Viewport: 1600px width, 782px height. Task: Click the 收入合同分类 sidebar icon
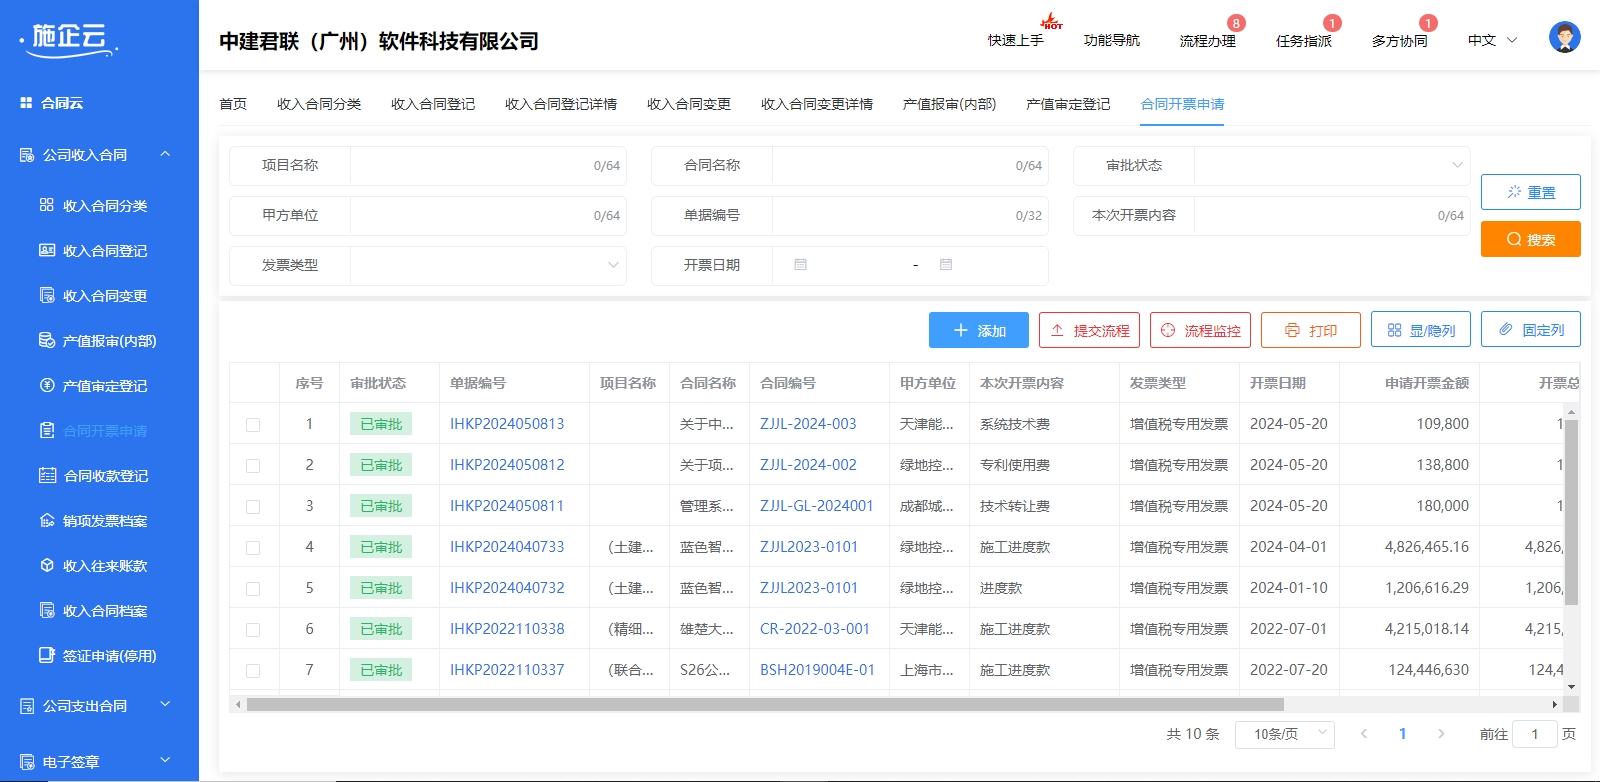pyautogui.click(x=47, y=205)
